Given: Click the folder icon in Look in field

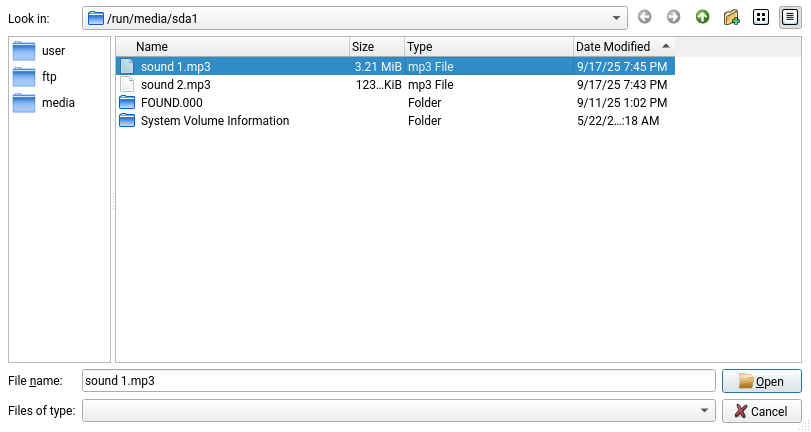Looking at the screenshot, I should [96, 18].
